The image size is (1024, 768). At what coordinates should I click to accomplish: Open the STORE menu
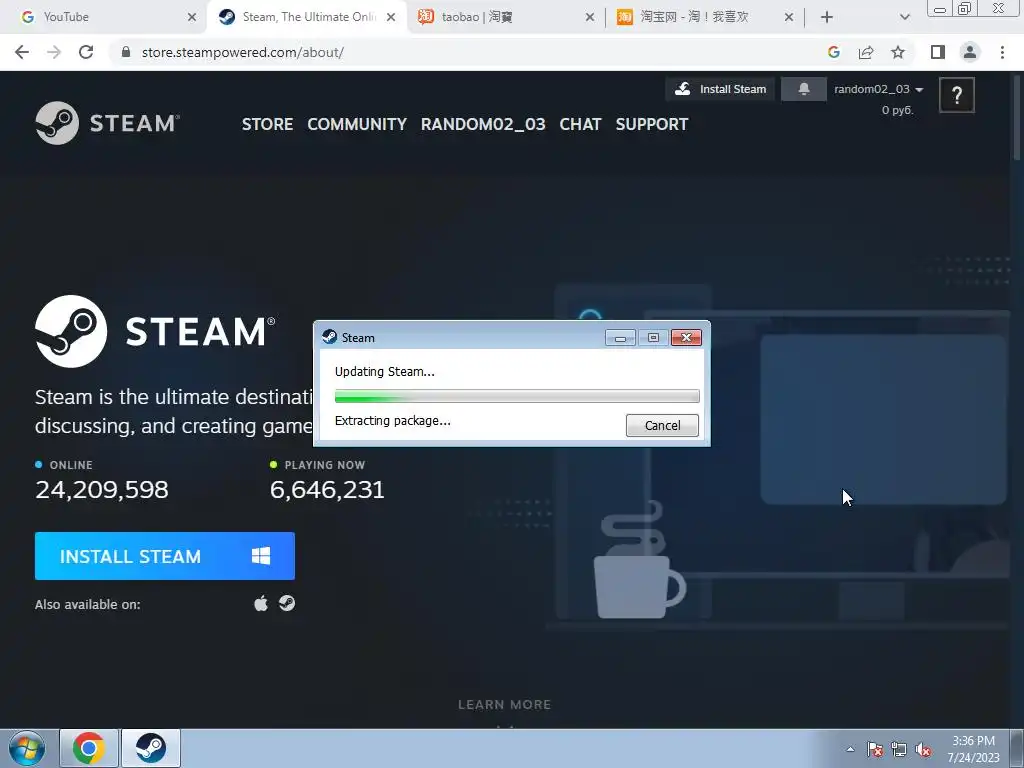point(267,124)
